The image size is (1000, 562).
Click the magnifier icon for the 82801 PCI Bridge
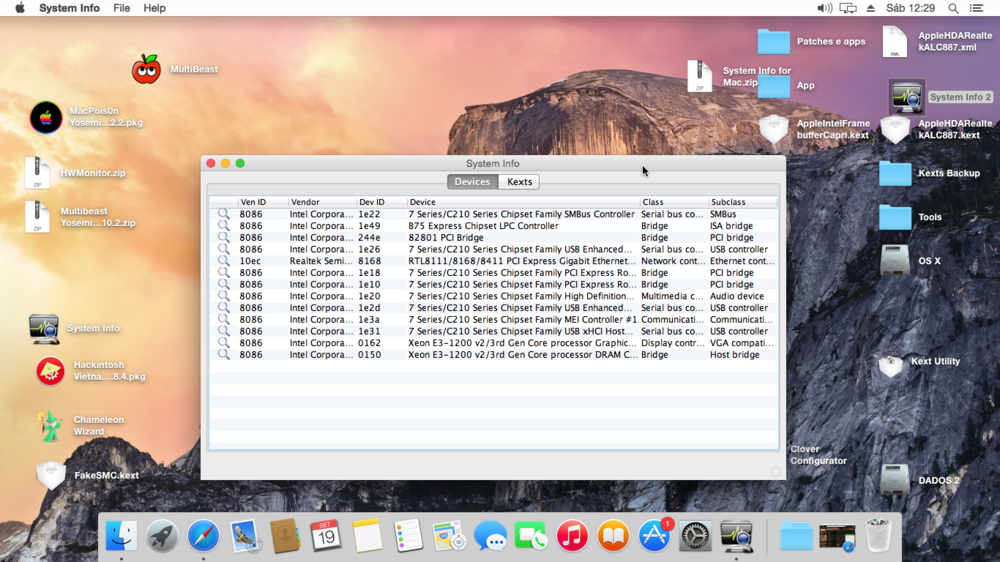click(x=224, y=238)
